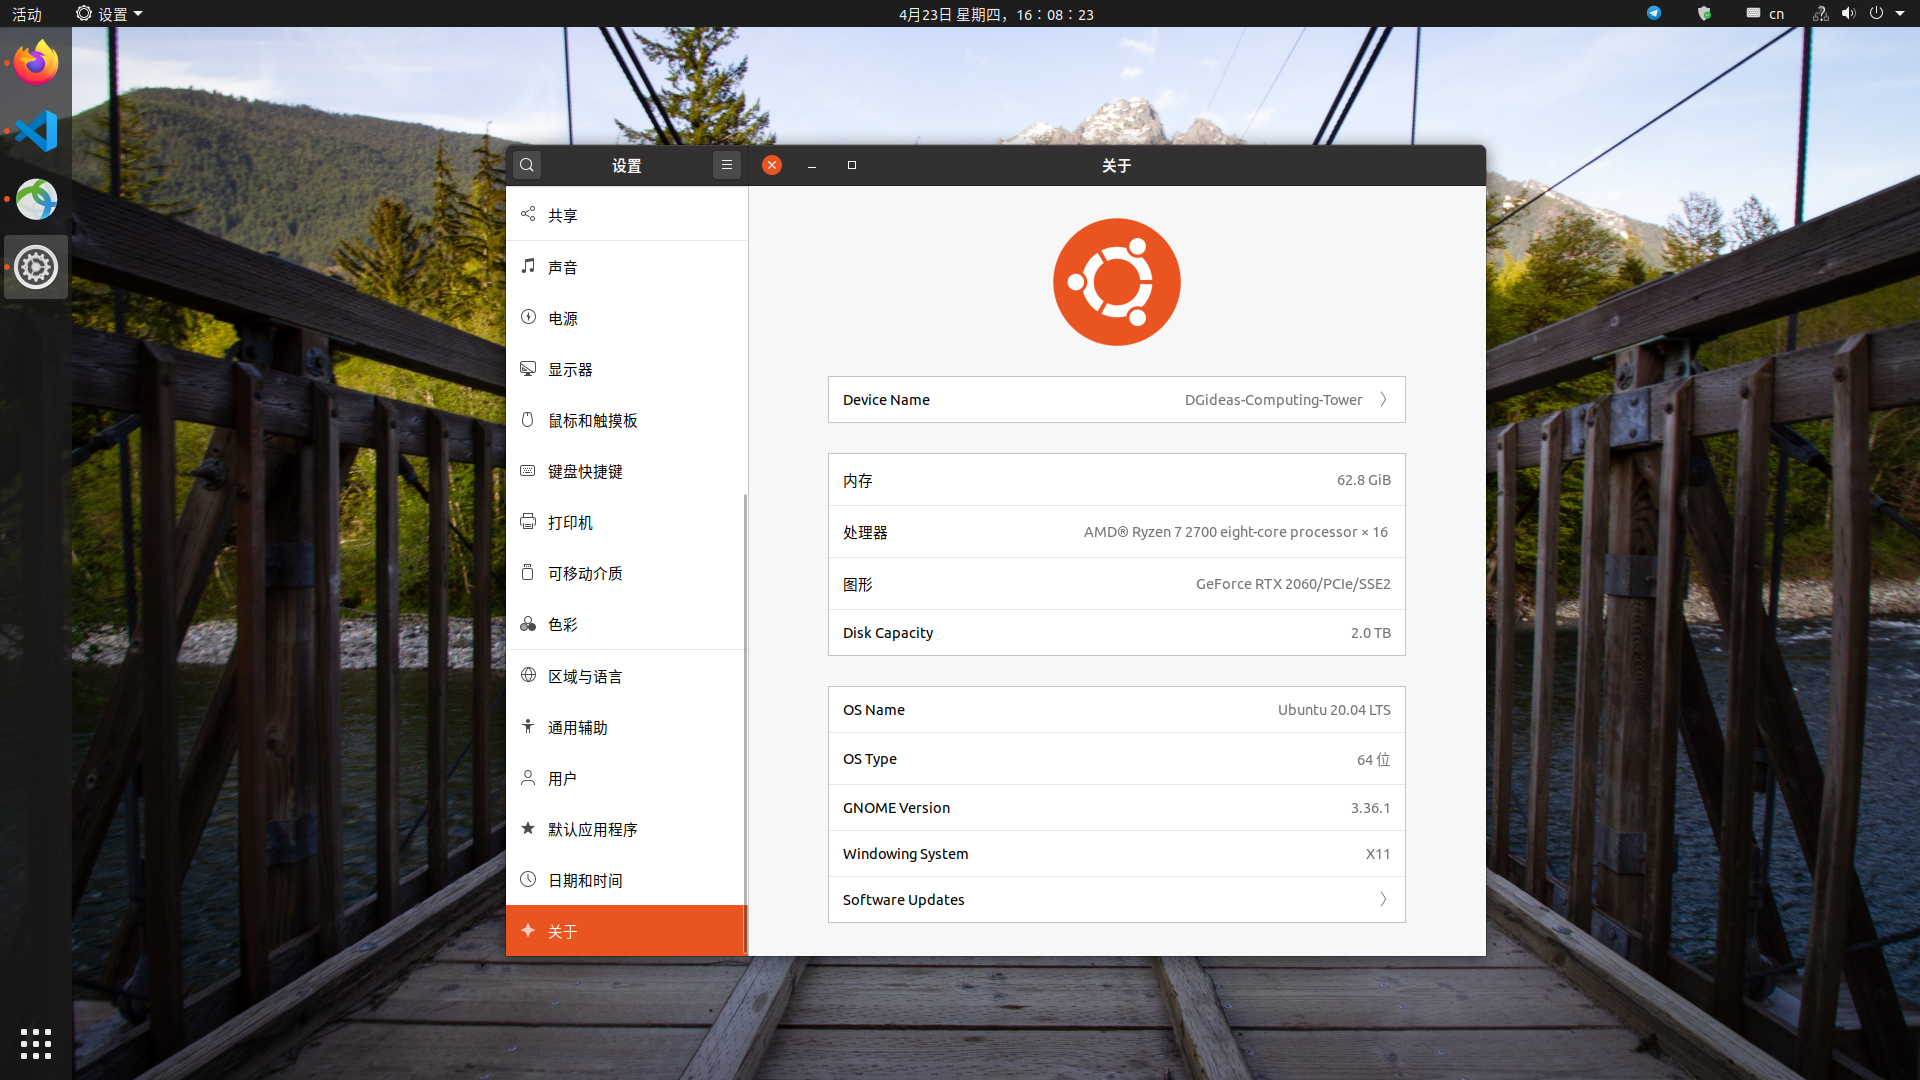Click the volume icon in top bar
Viewport: 1920px width, 1080px height.
click(x=1848, y=13)
